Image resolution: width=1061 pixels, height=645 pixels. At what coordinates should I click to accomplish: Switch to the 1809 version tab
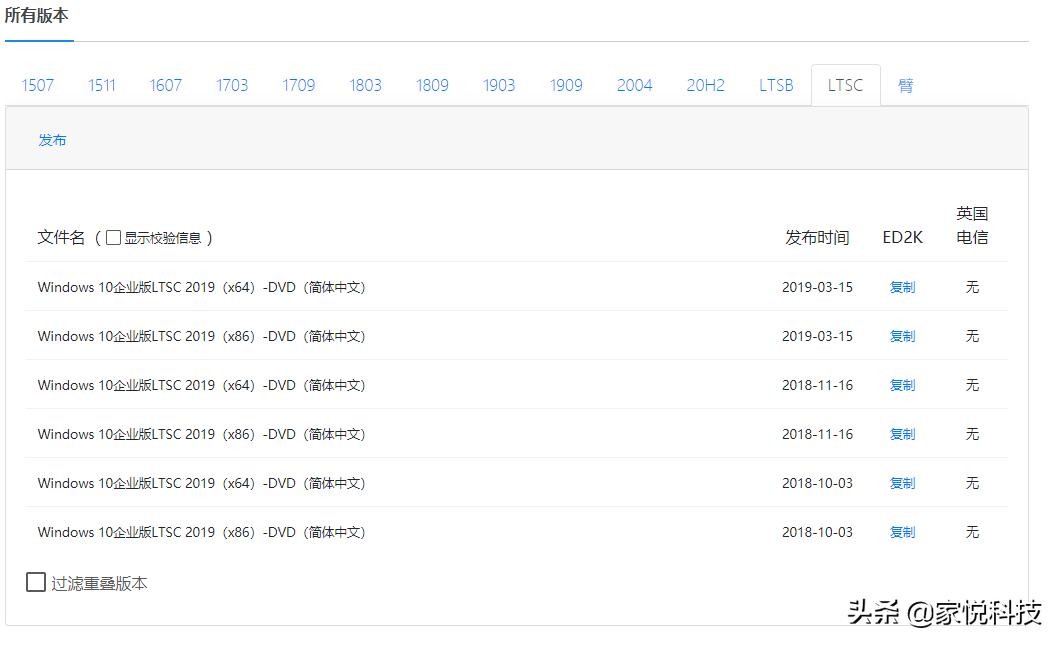pos(432,85)
